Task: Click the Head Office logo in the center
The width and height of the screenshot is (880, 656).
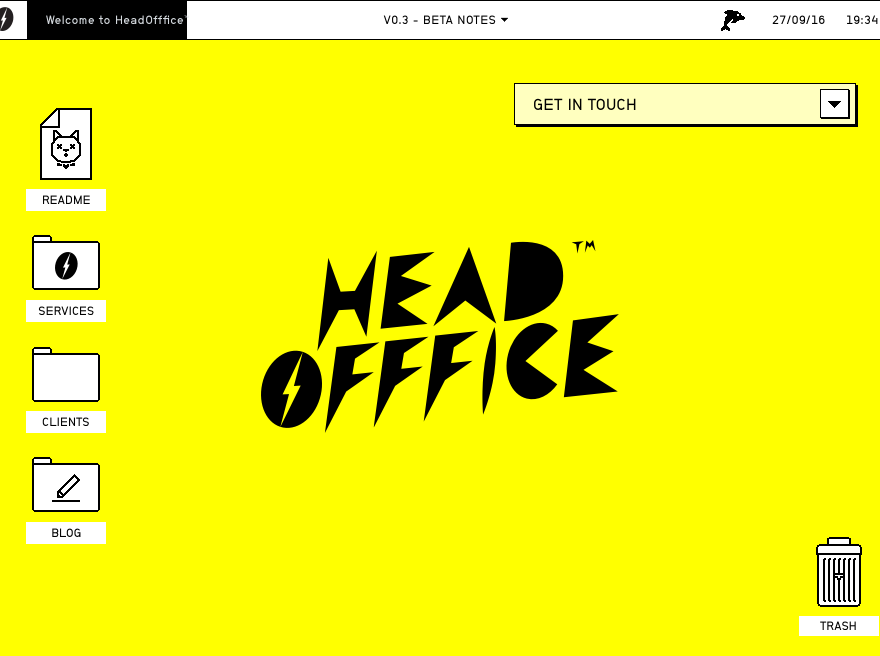Action: [x=439, y=336]
